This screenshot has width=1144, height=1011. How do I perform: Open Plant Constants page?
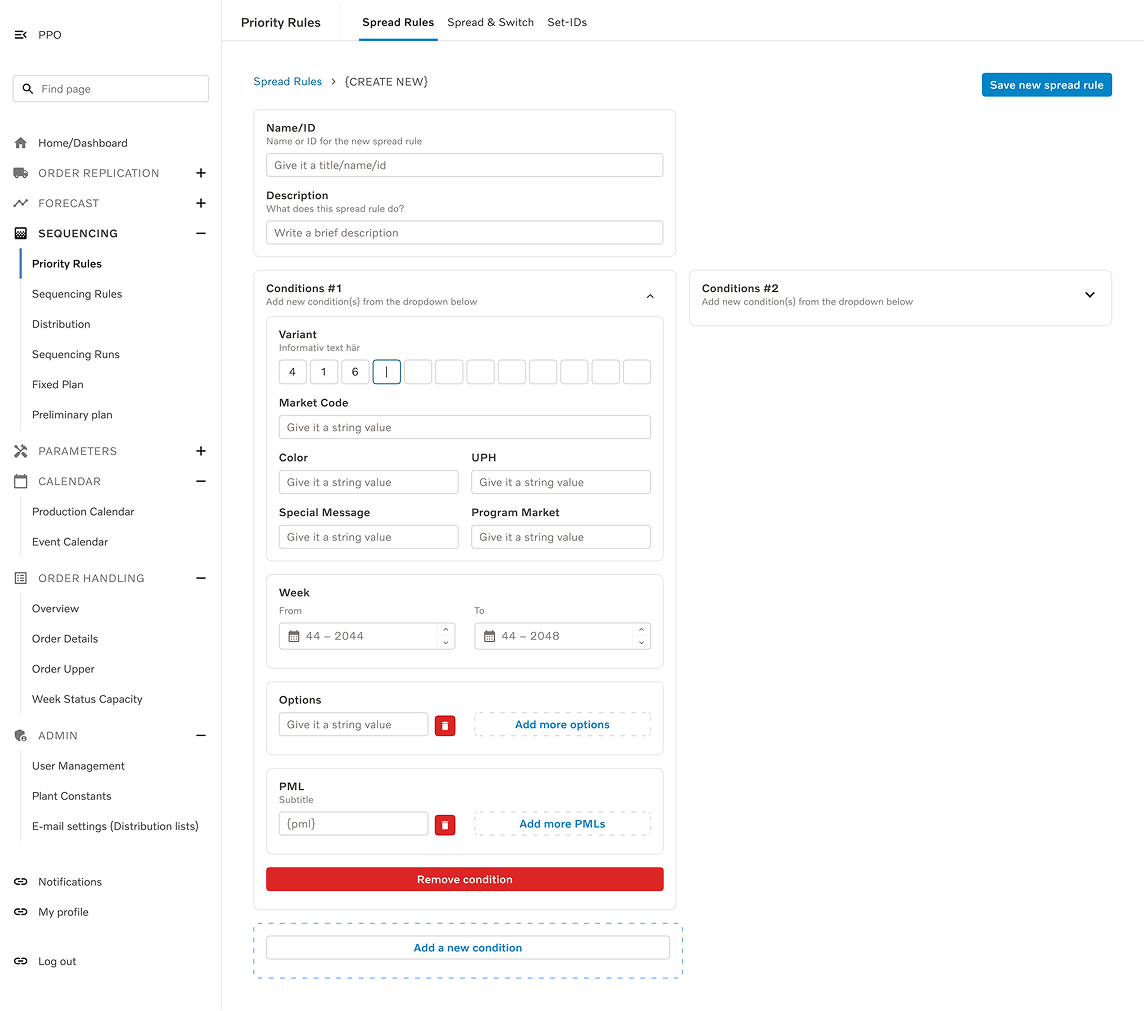pos(72,797)
